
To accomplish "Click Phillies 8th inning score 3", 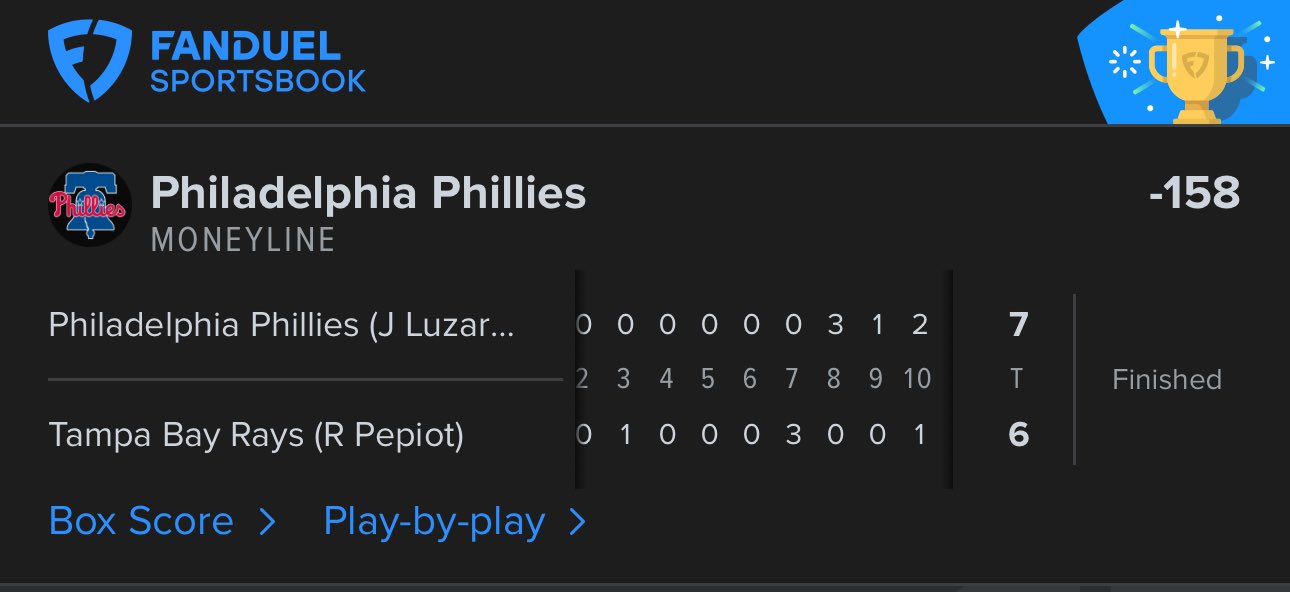I will pyautogui.click(x=835, y=324).
